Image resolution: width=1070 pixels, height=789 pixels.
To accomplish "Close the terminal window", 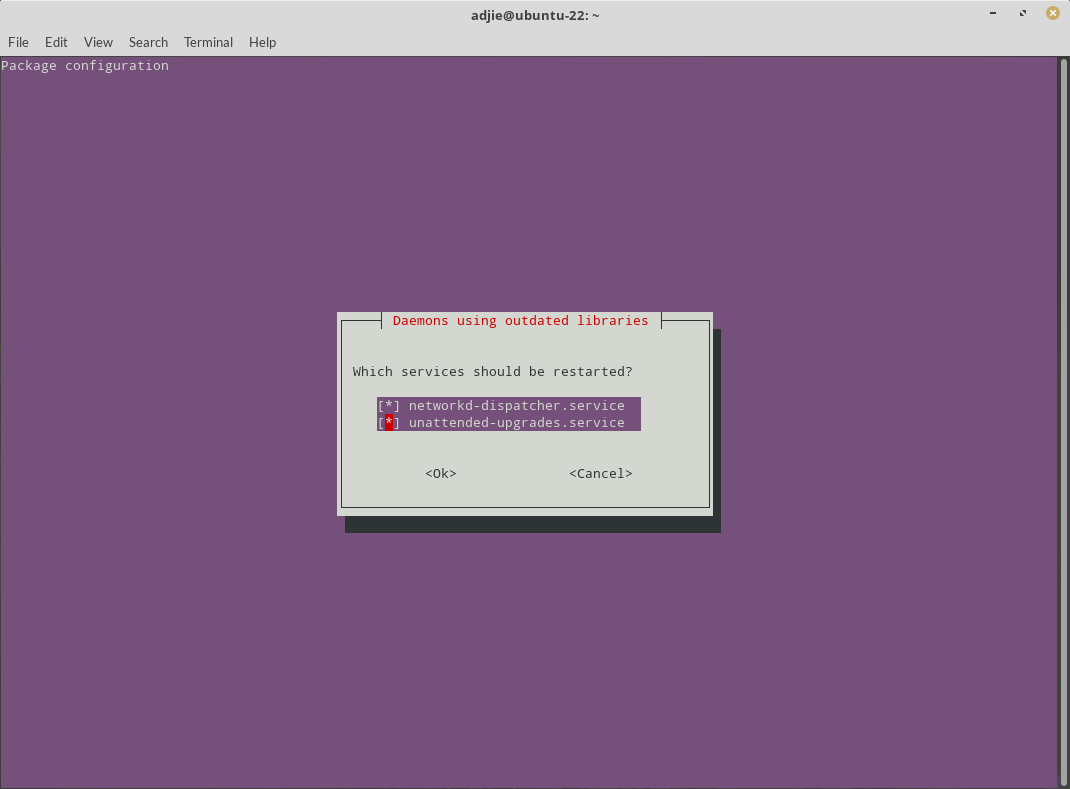I will tap(1053, 14).
